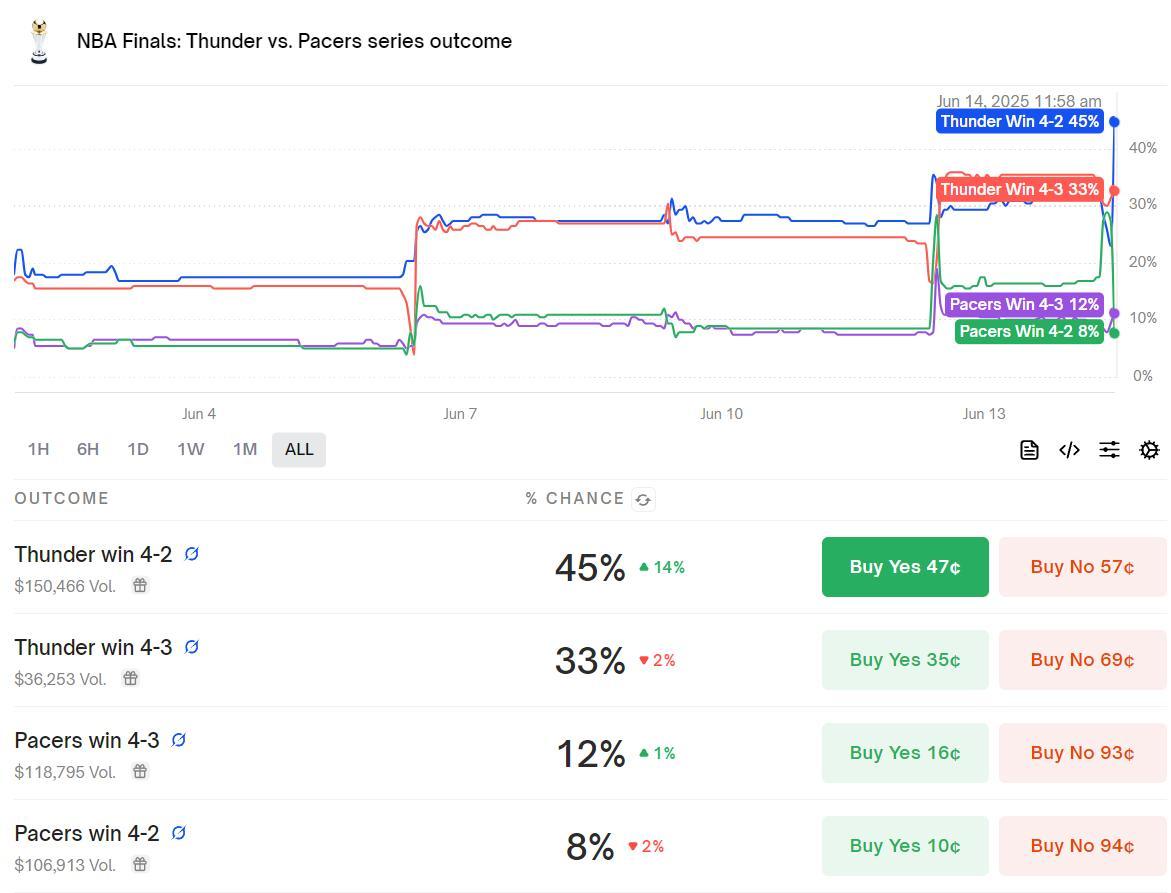
Task: Click gift icon under Thunder win 4-2
Action: (140, 586)
